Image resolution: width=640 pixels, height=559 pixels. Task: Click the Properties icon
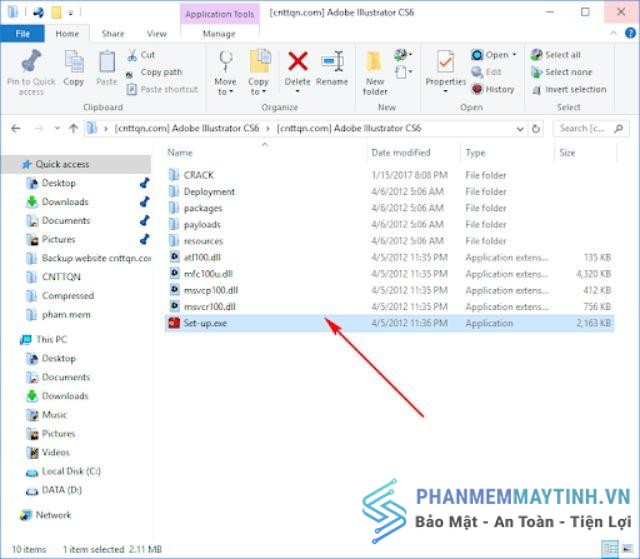click(x=445, y=62)
